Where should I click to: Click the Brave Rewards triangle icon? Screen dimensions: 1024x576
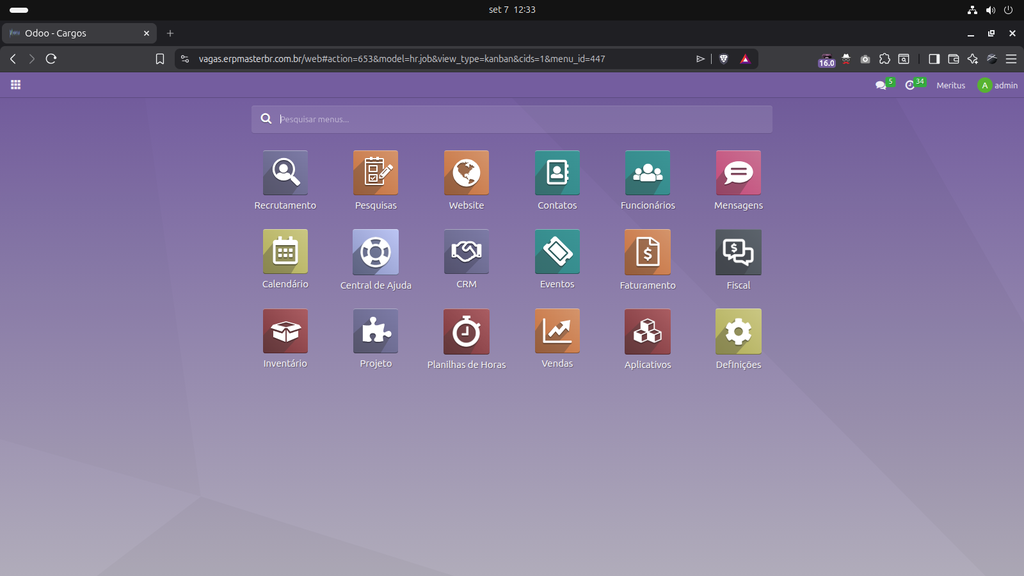point(744,59)
